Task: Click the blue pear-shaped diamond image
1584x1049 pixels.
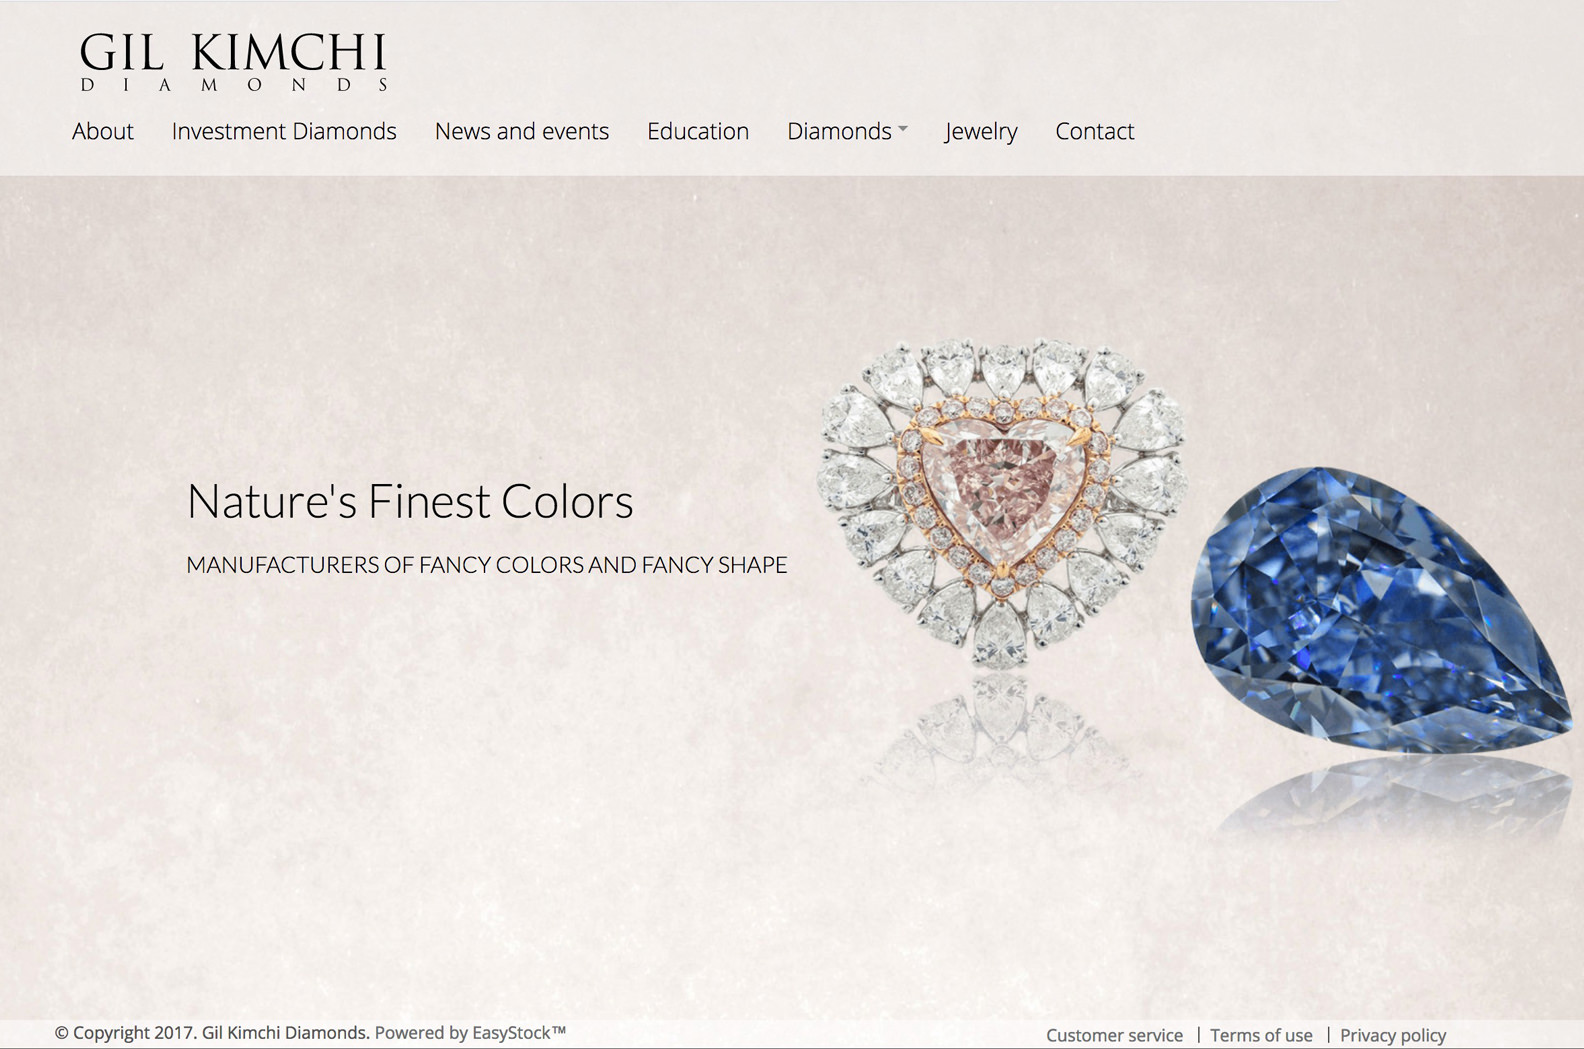Action: (x=1381, y=608)
